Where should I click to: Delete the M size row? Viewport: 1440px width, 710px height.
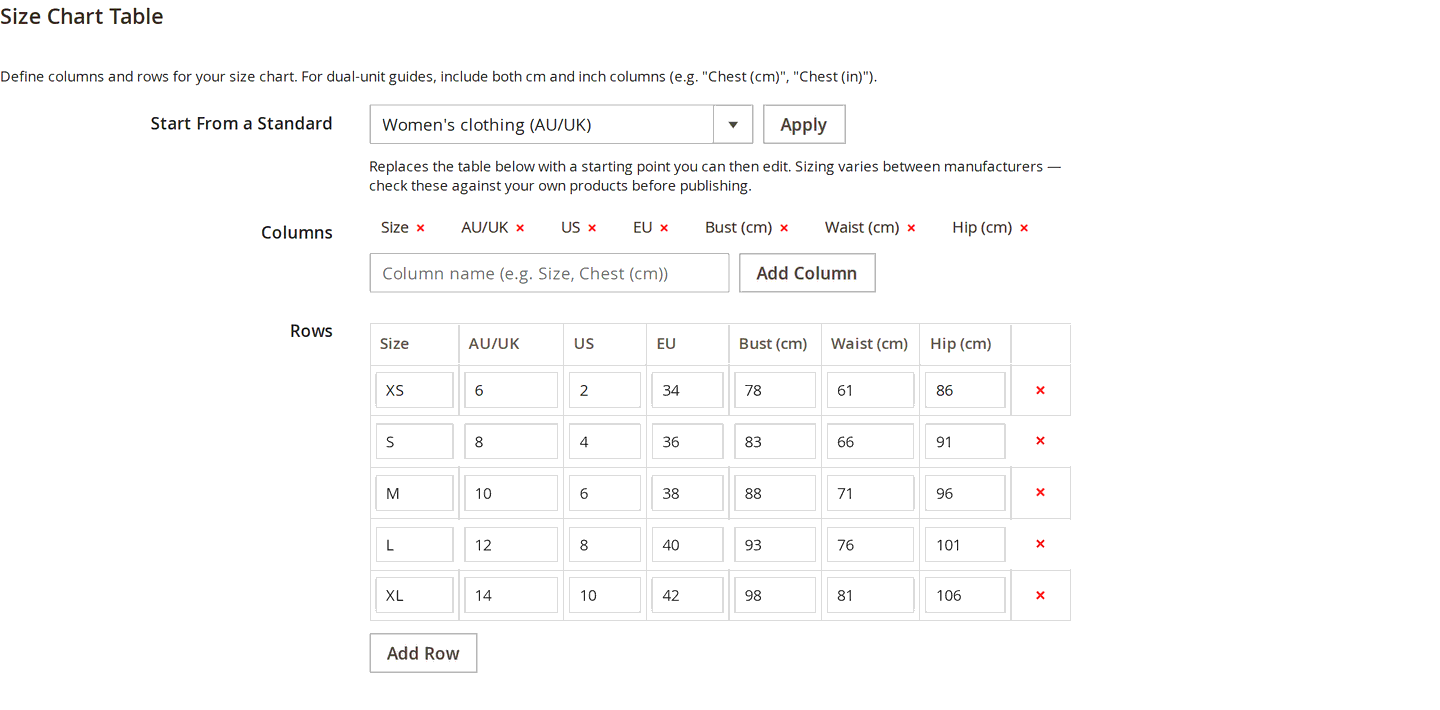pyautogui.click(x=1040, y=493)
